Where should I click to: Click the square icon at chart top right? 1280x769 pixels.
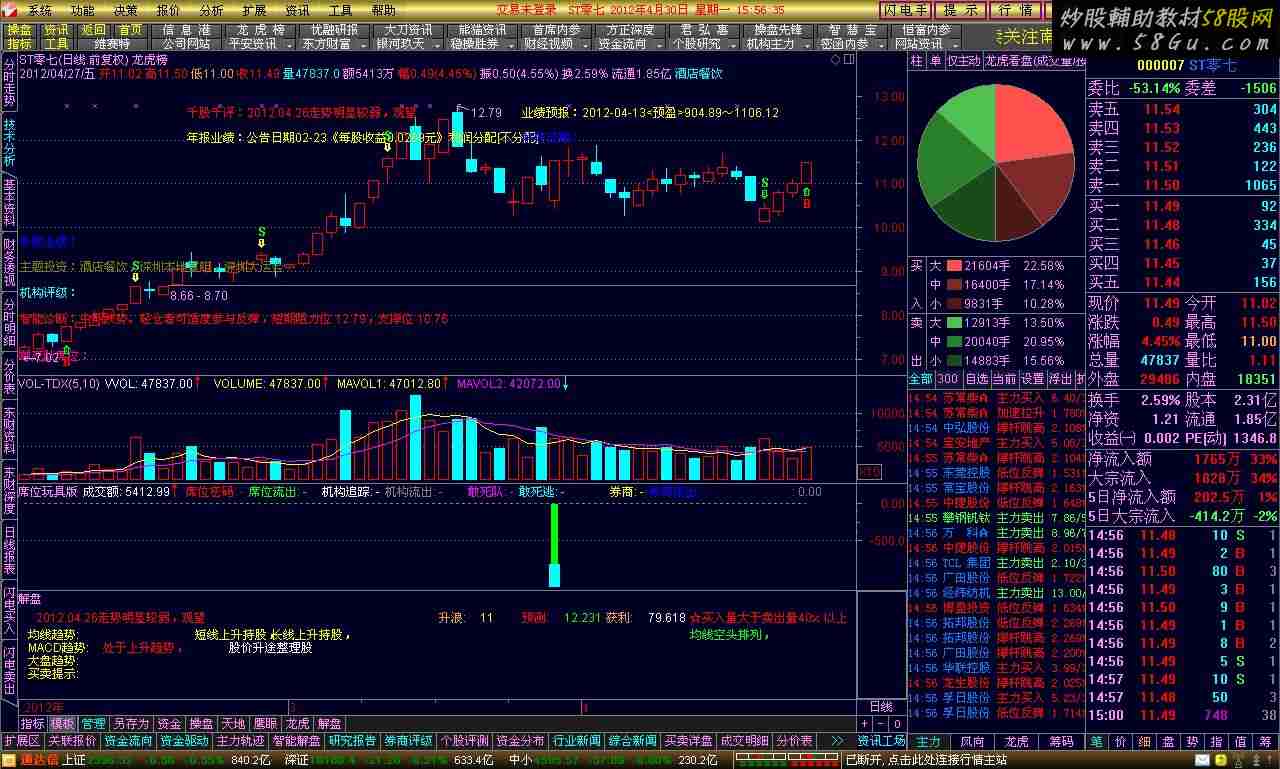pyautogui.click(x=849, y=60)
